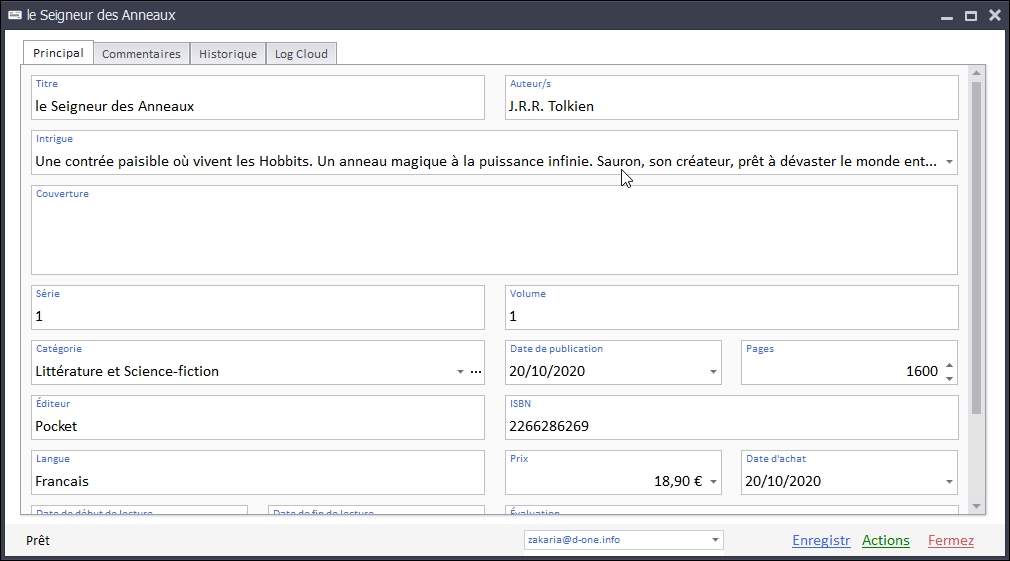The width and height of the screenshot is (1010, 561).
Task: Click the empty Couverture cover area
Action: 494,236
